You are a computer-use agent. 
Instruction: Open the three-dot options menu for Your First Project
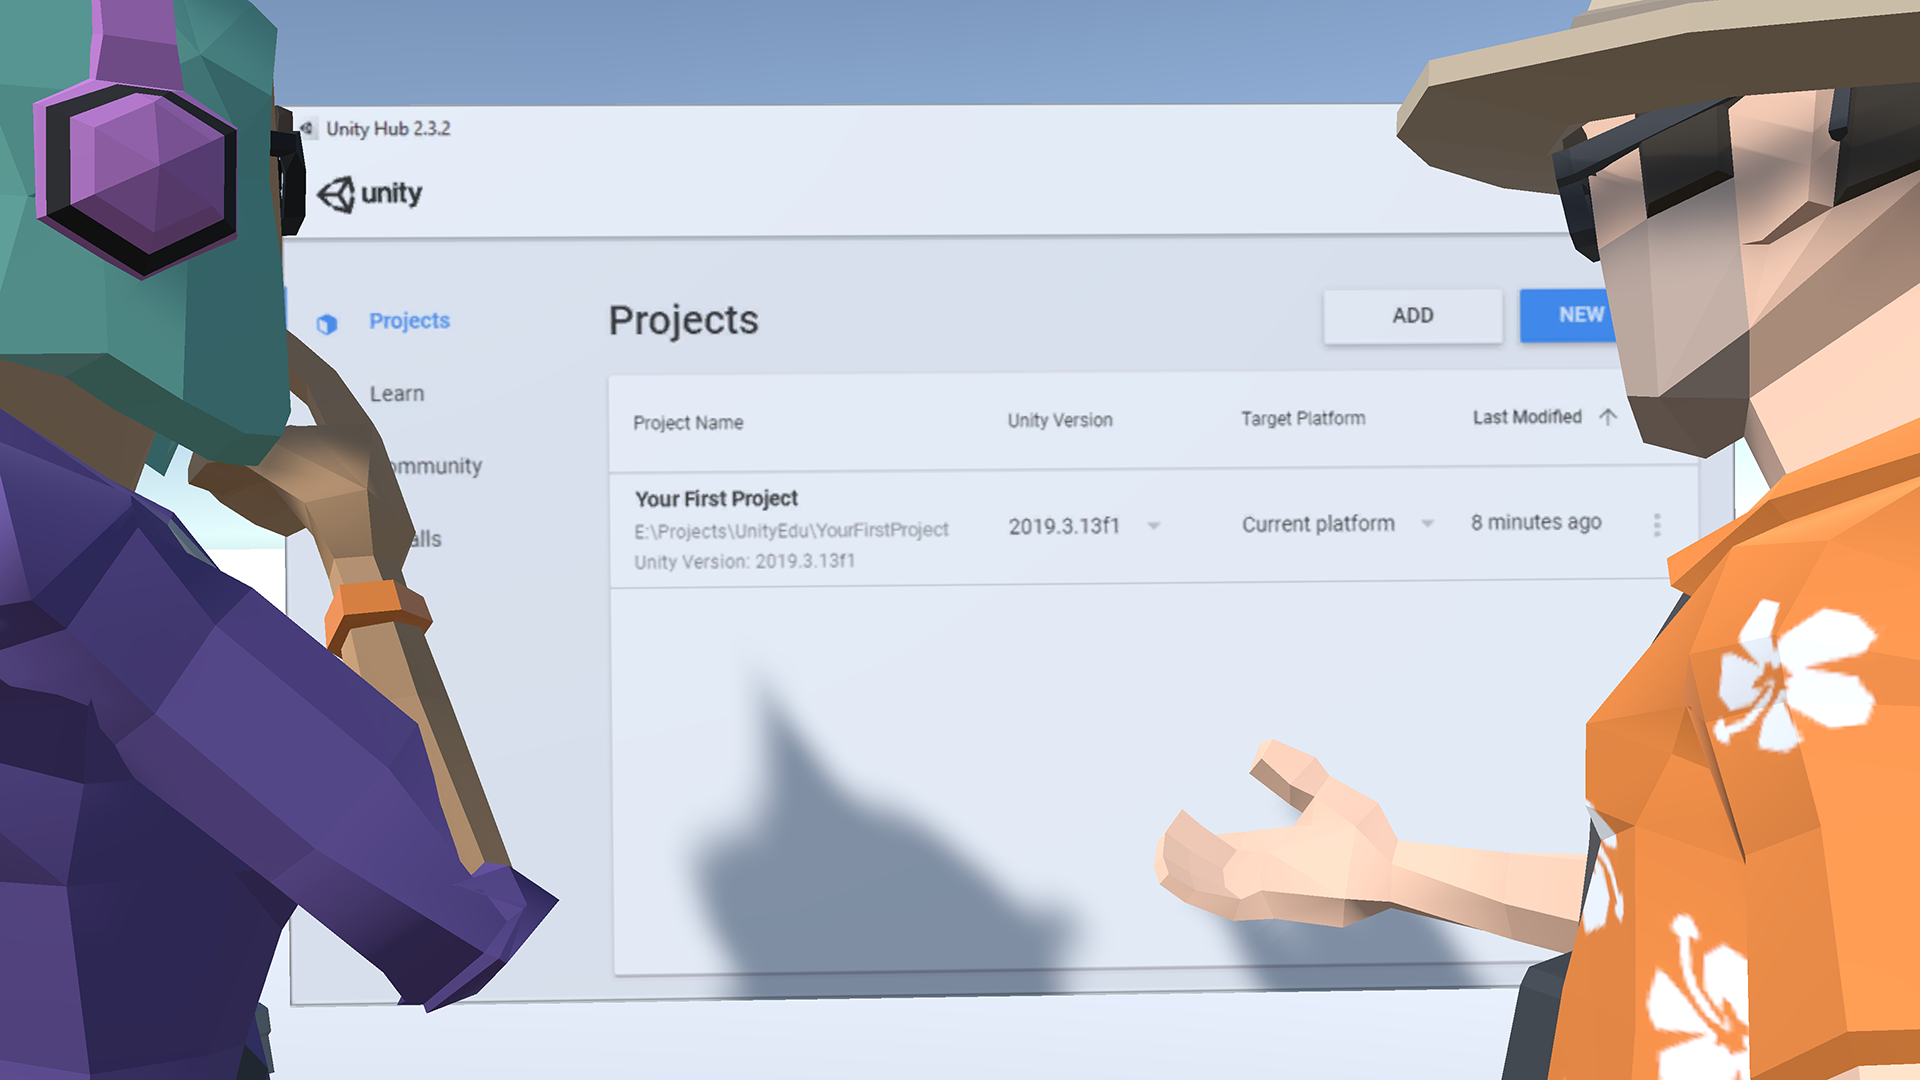[x=1657, y=522]
